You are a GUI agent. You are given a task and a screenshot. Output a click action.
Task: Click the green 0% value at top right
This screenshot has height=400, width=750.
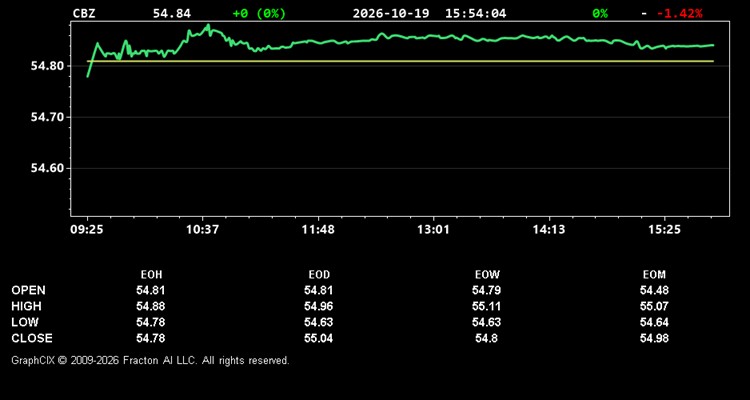tap(600, 13)
